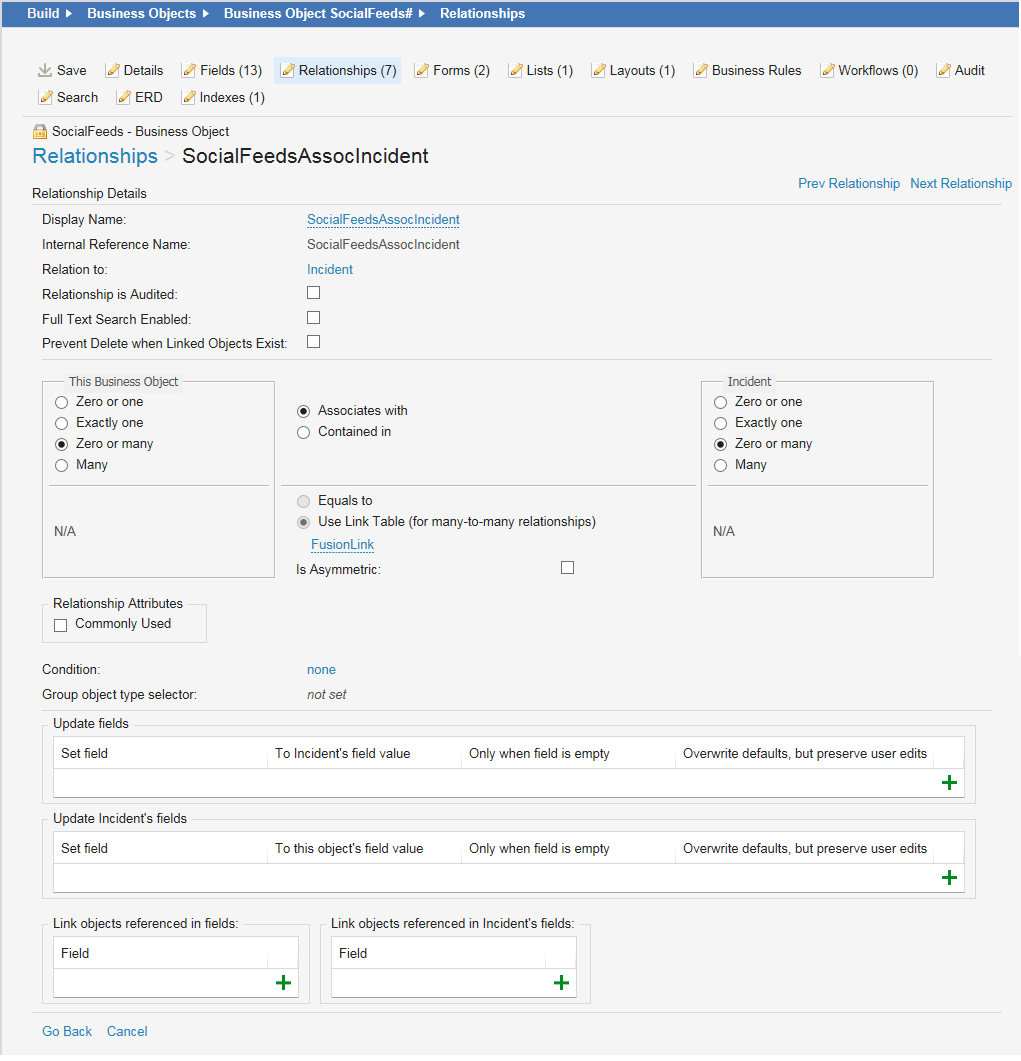Expand the Business Objects breadcrumb menu
The width and height of the screenshot is (1021, 1061).
pyautogui.click(x=205, y=14)
